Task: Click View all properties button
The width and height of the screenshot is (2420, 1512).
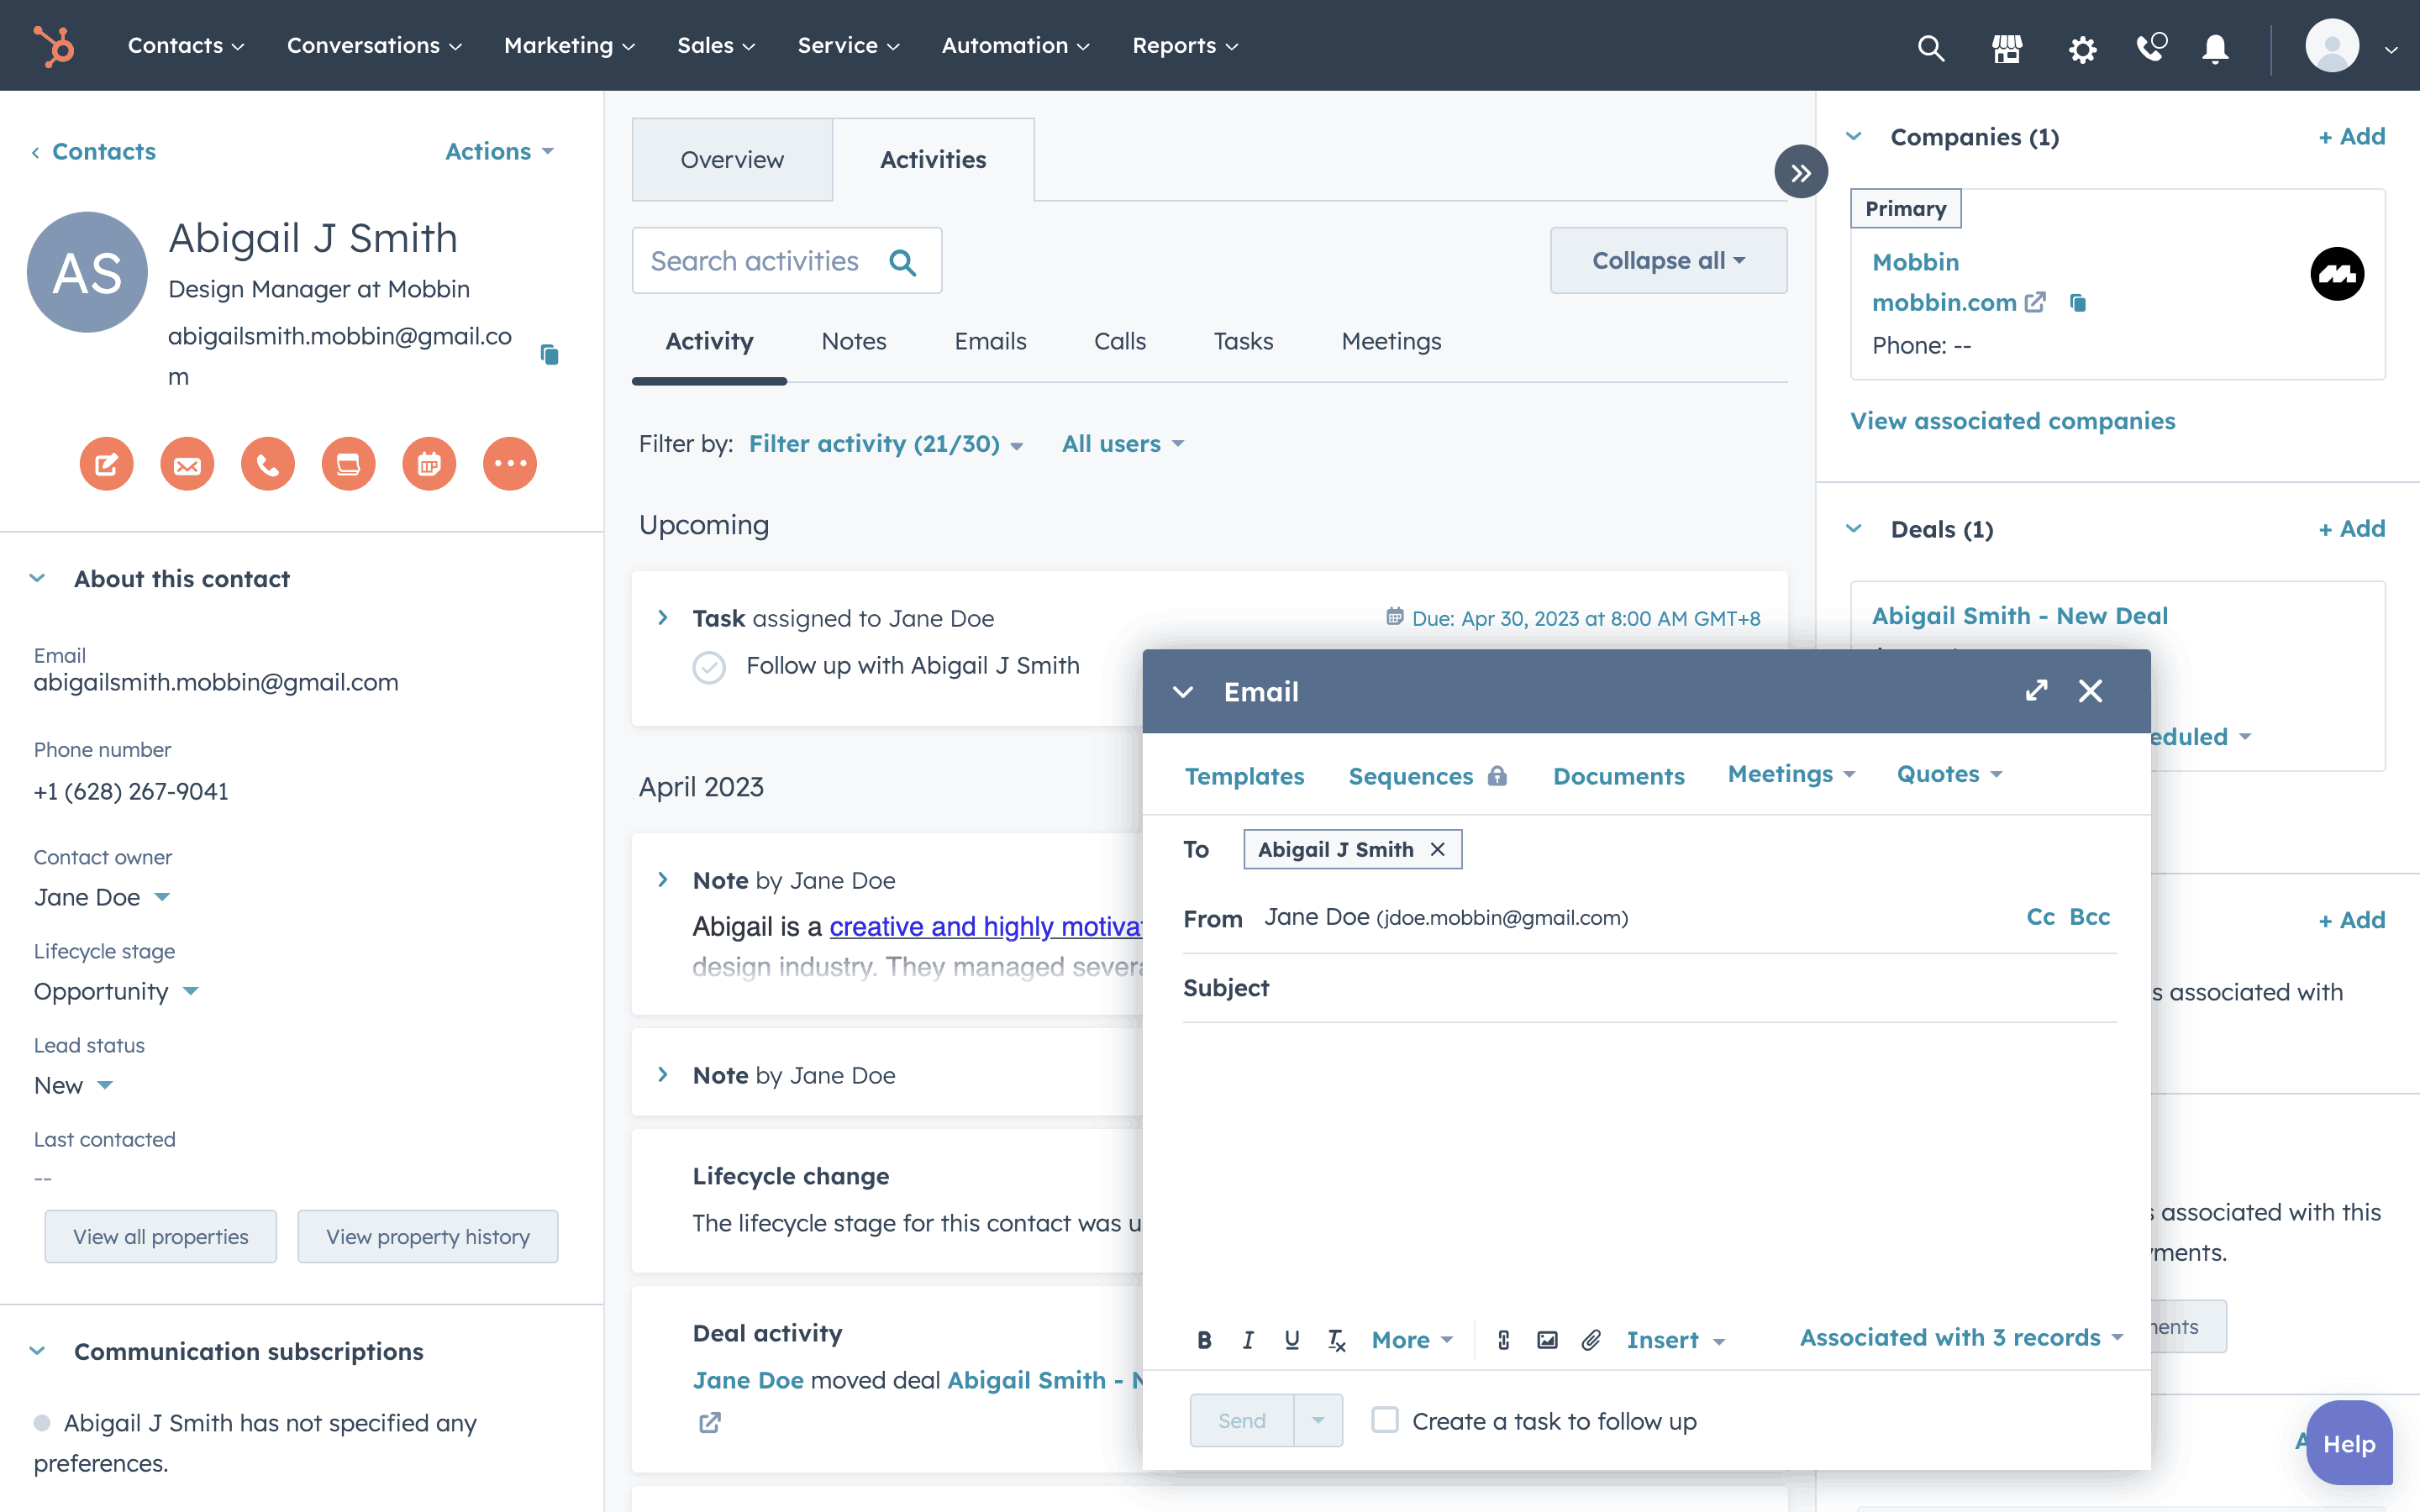Action: click(160, 1236)
